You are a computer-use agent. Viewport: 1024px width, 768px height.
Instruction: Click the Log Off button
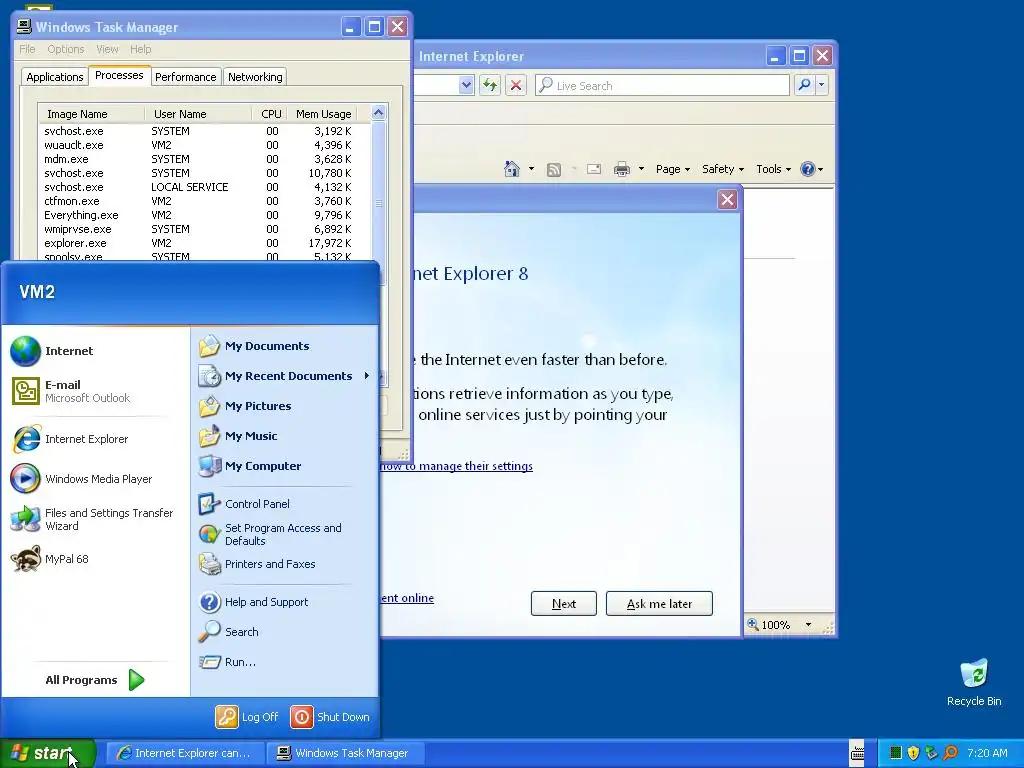[x=247, y=717]
